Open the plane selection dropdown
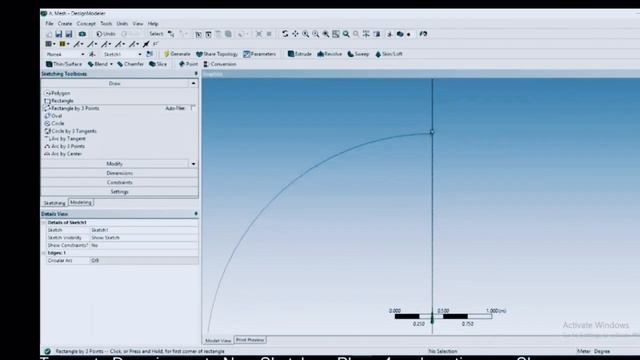 [x=83, y=54]
